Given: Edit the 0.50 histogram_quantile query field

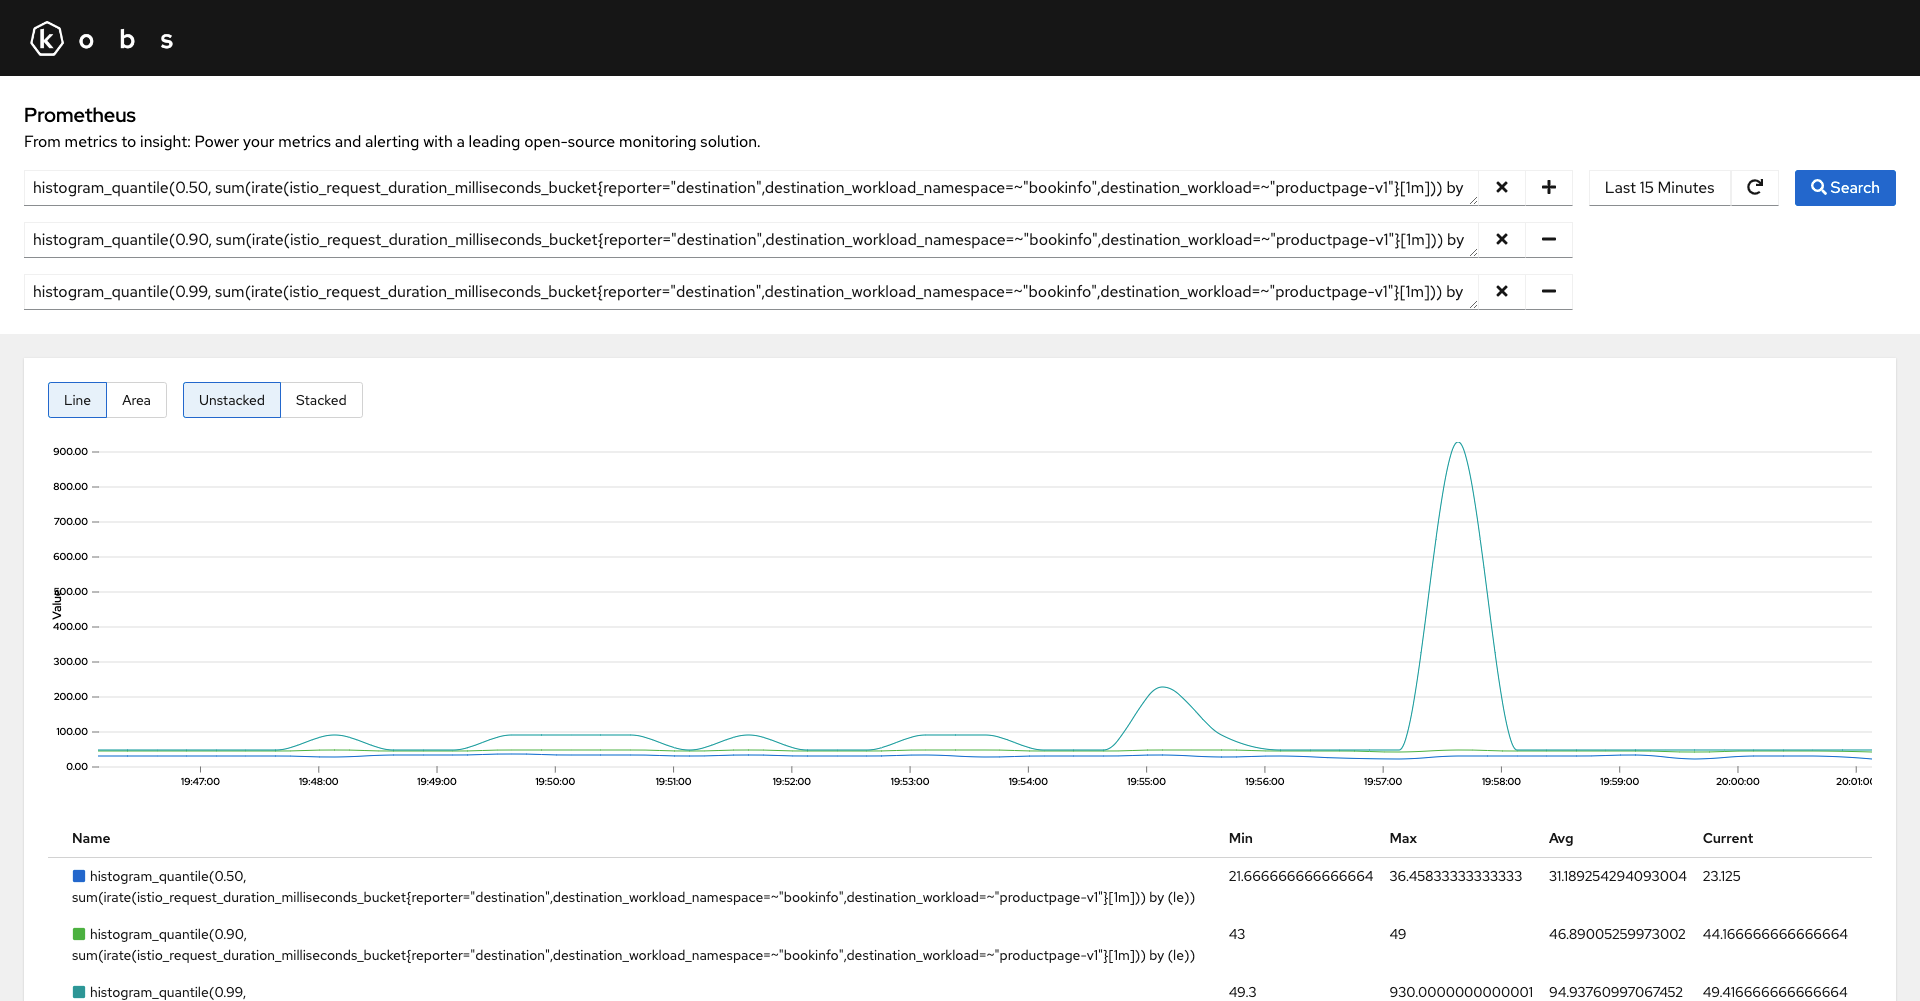Looking at the screenshot, I should pos(751,187).
